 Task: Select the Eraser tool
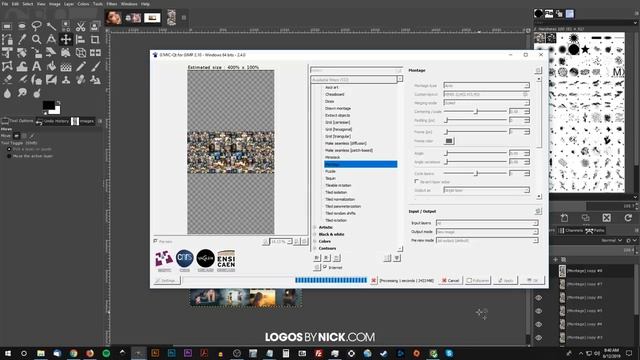tap(7, 80)
